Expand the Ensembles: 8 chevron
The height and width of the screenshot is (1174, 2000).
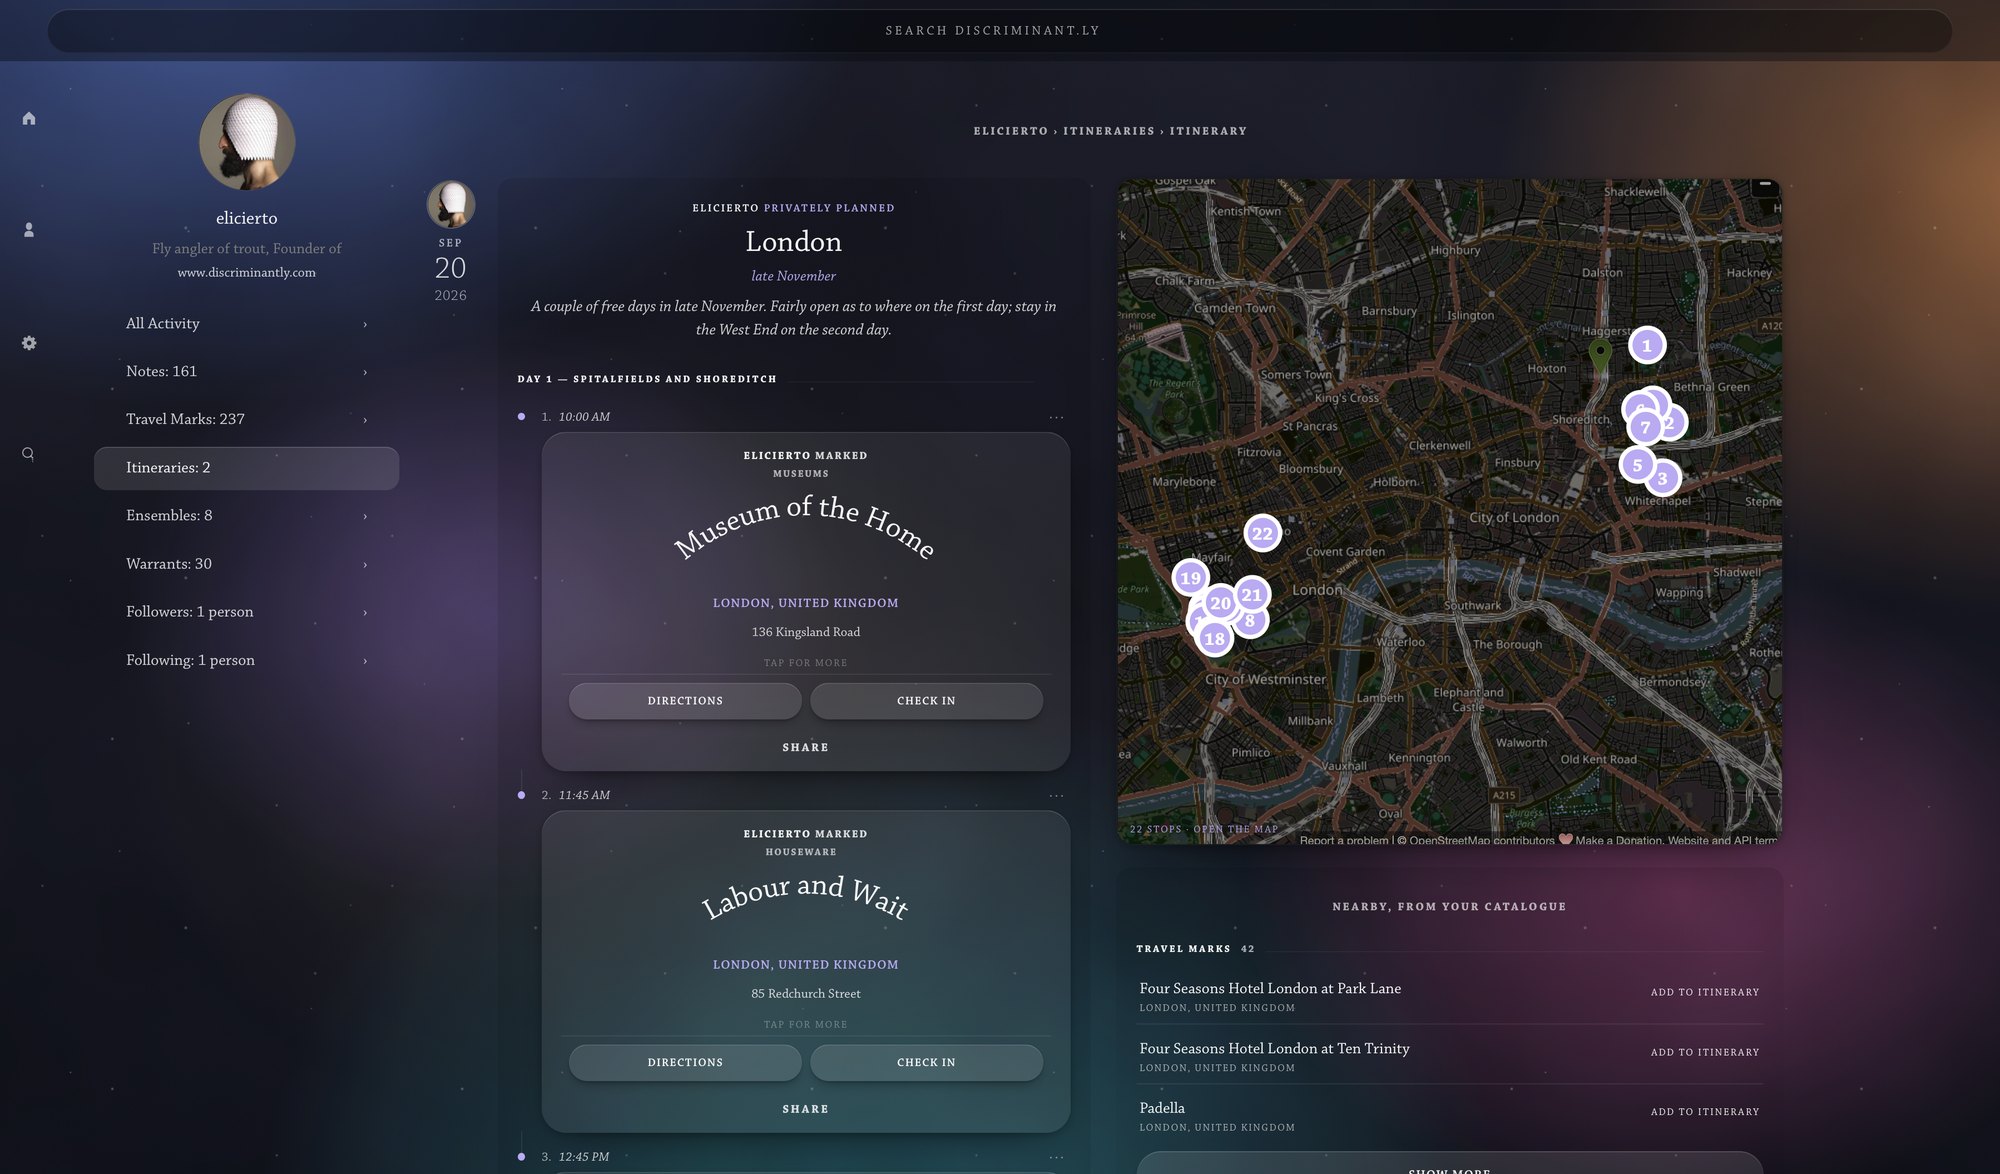click(x=365, y=516)
